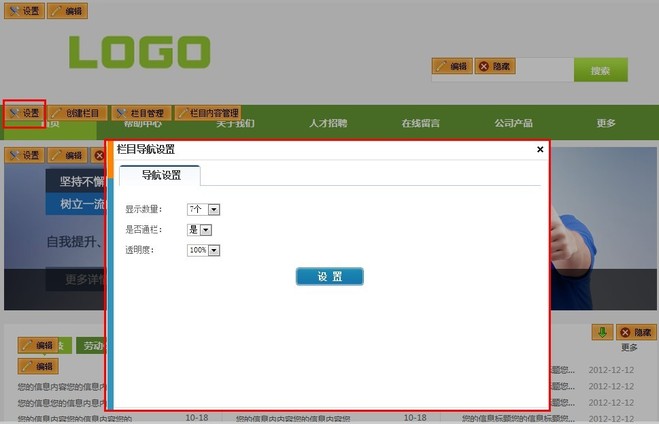
Task: Click the 编辑 button beside the search box
Action: tap(452, 66)
